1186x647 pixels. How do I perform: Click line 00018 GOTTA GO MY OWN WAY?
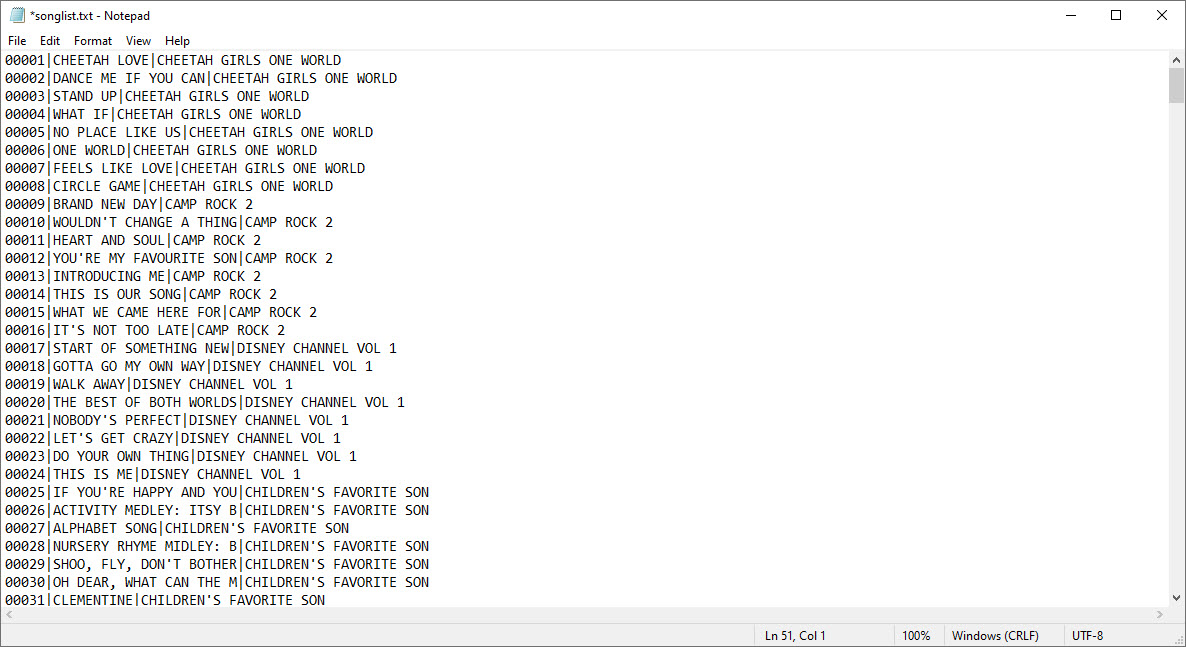click(189, 366)
